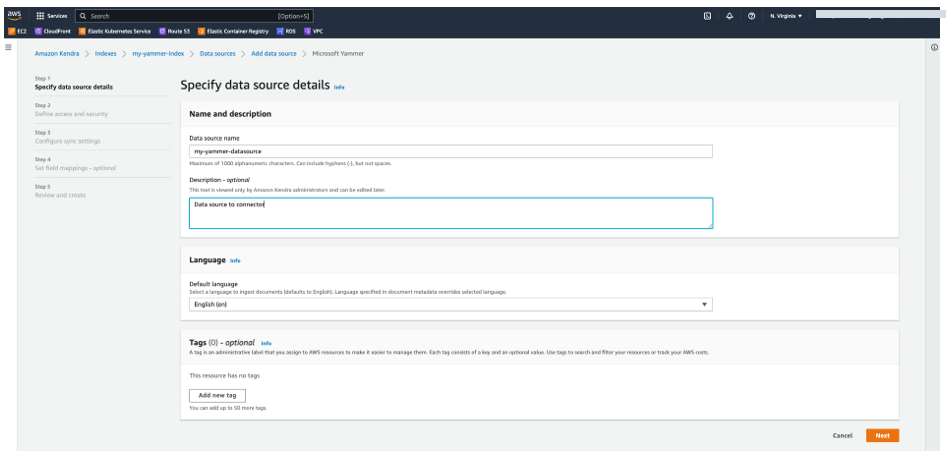Open the Default language dropdown

coord(451,305)
